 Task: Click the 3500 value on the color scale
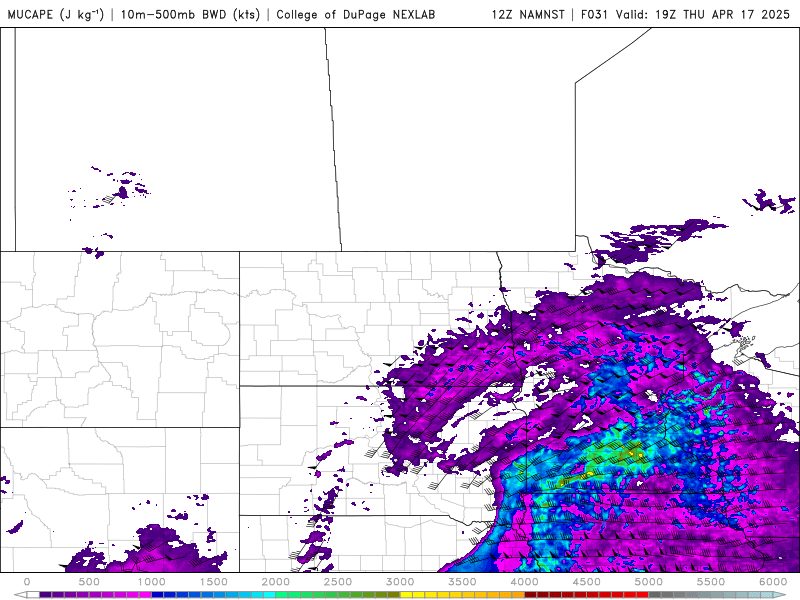coord(462,582)
